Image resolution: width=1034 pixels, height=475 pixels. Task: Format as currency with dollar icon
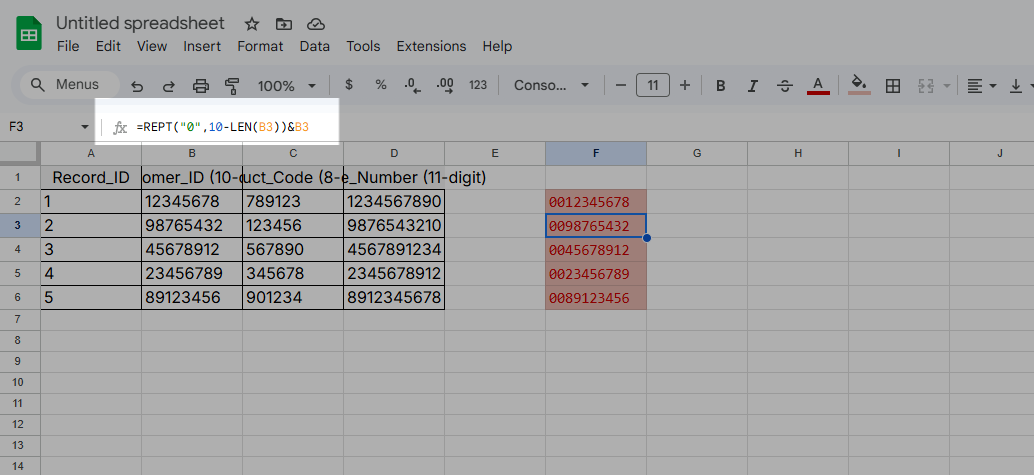point(348,85)
